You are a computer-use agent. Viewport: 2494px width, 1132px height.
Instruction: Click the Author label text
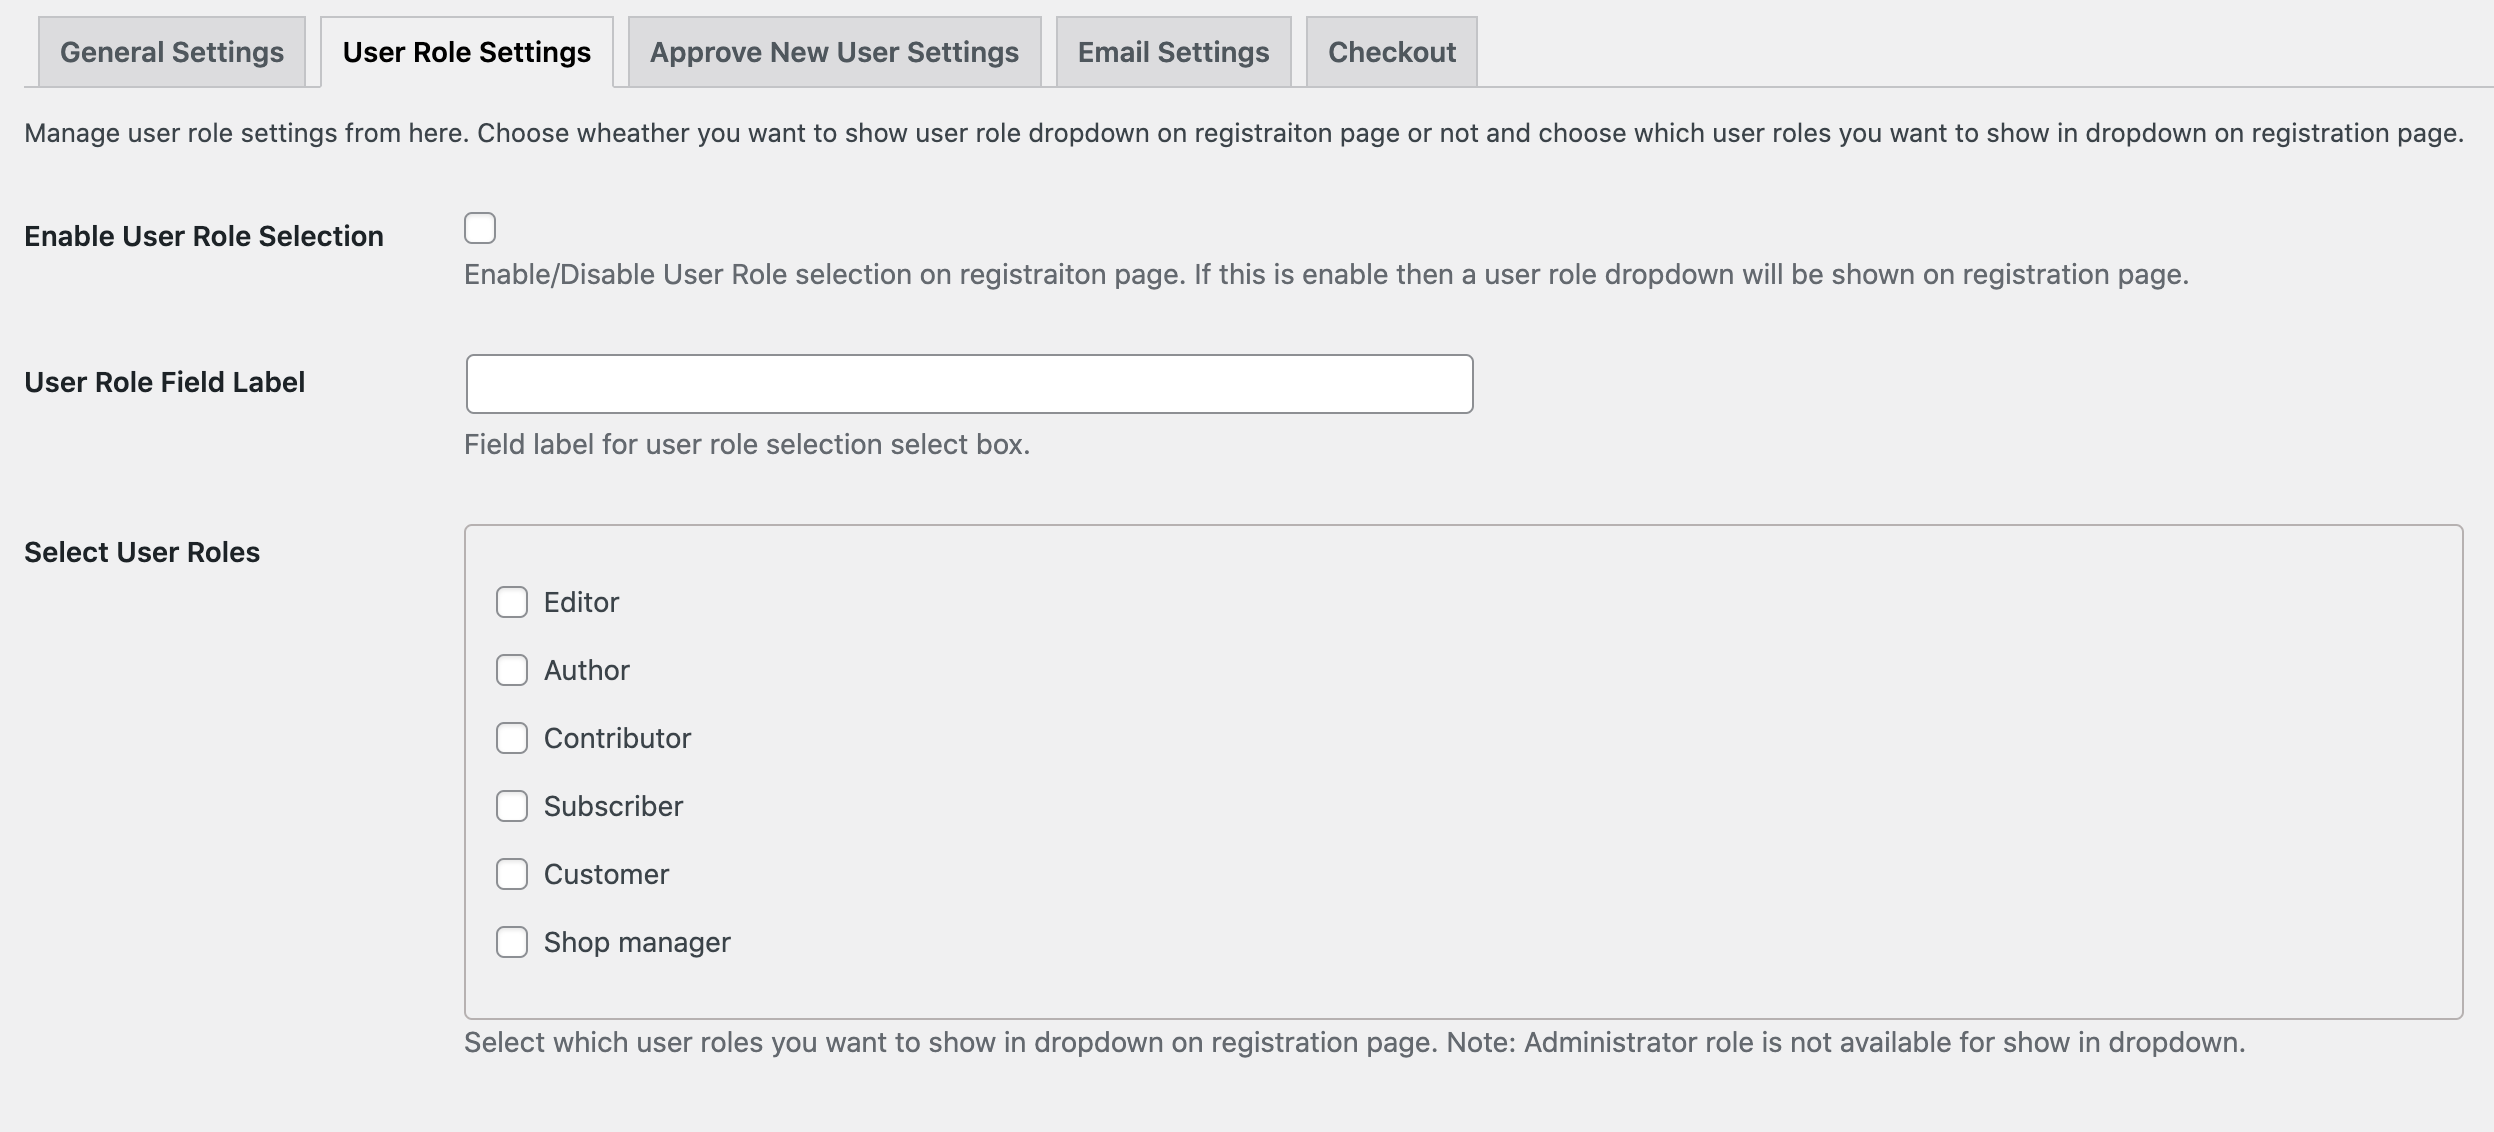(x=585, y=669)
